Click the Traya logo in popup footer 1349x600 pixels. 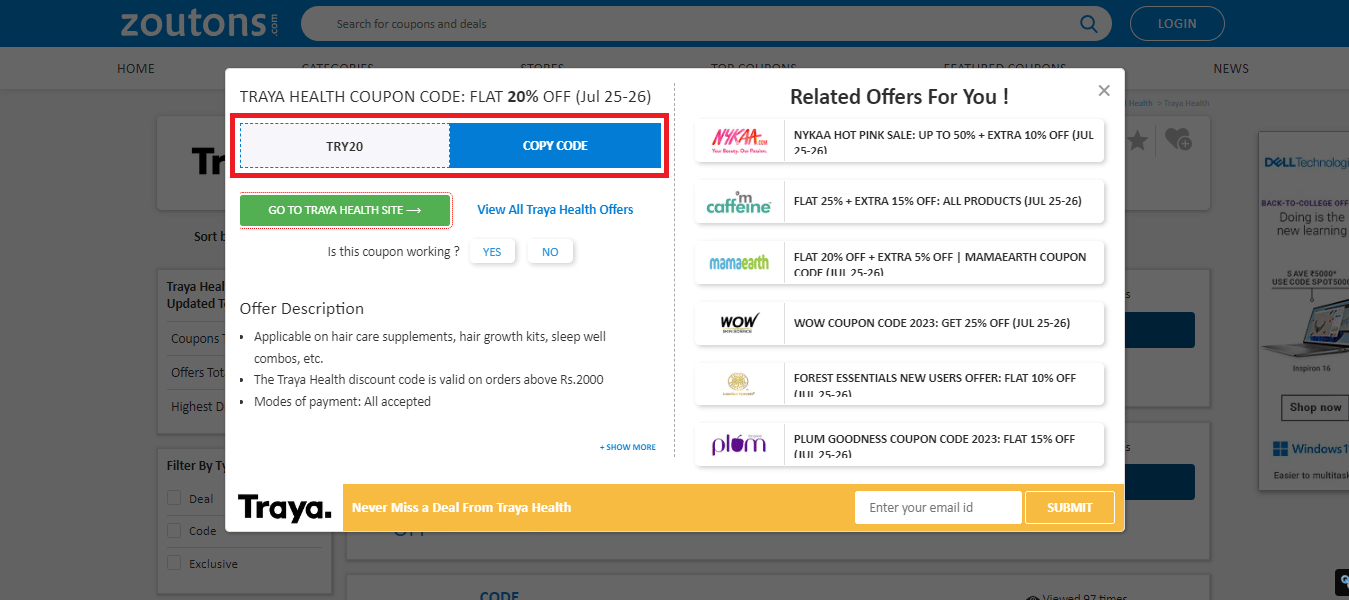coord(285,508)
